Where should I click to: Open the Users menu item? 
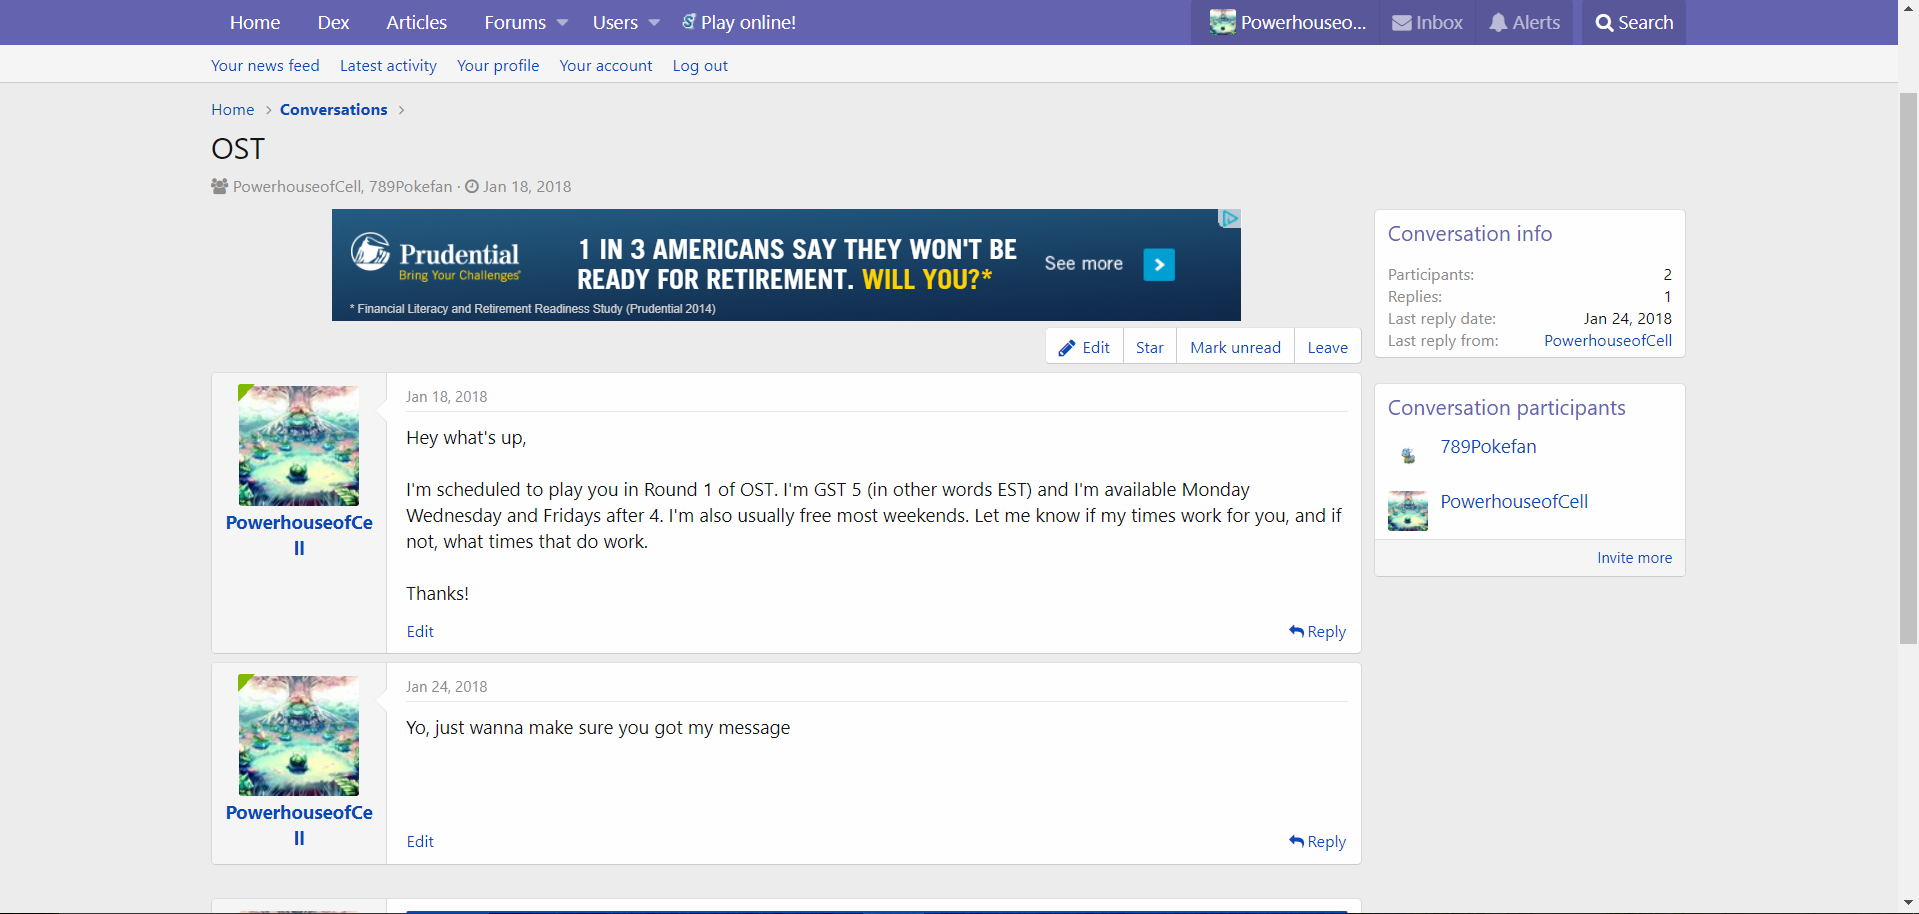(615, 22)
